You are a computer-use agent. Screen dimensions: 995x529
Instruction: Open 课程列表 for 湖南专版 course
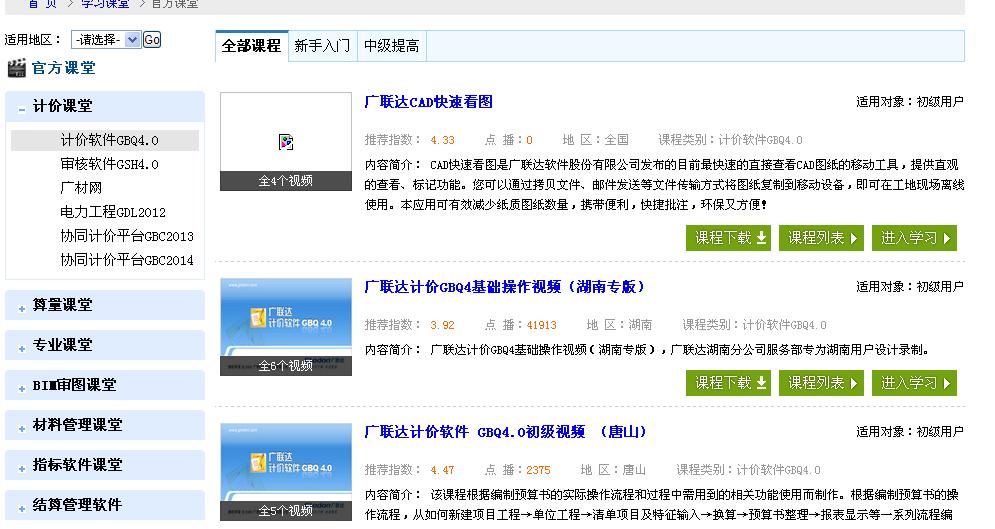[x=821, y=383]
